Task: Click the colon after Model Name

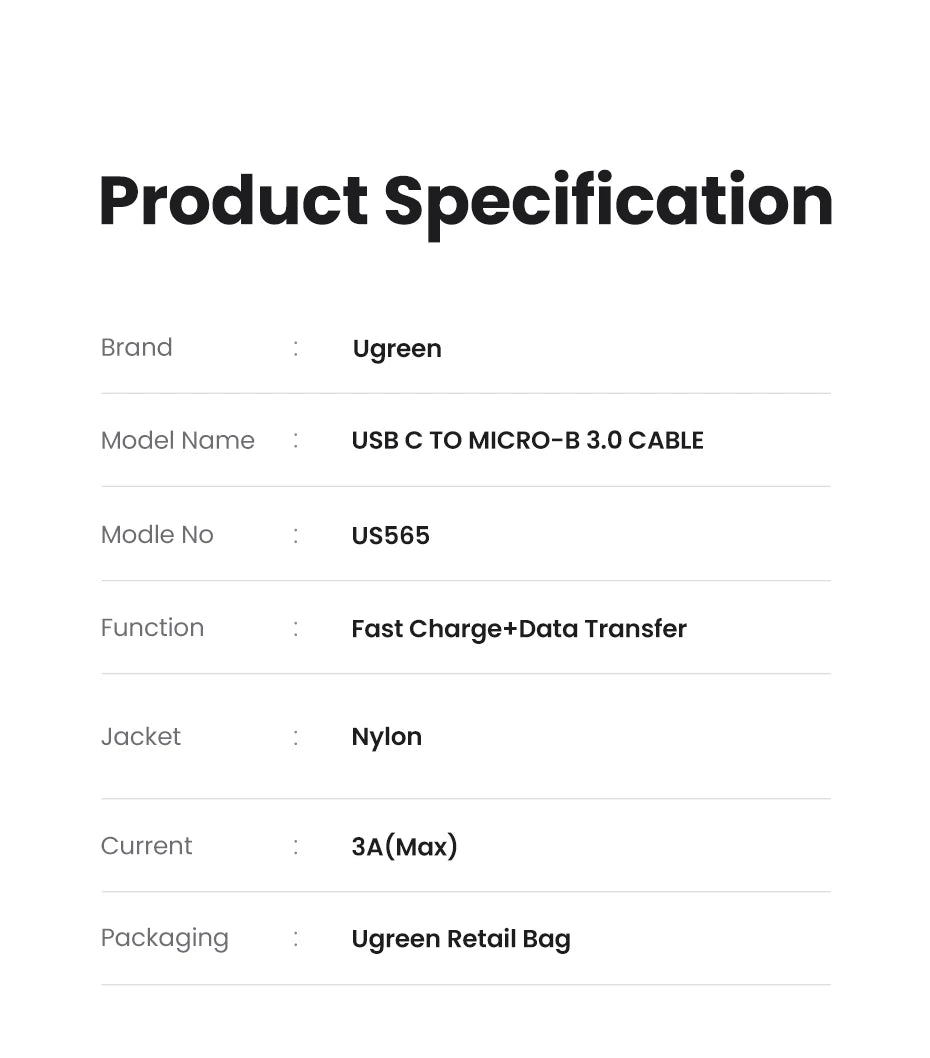Action: click(296, 441)
